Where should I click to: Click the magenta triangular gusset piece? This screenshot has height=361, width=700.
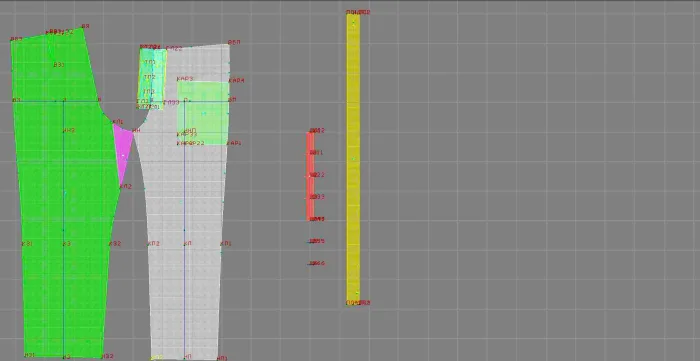tap(123, 154)
